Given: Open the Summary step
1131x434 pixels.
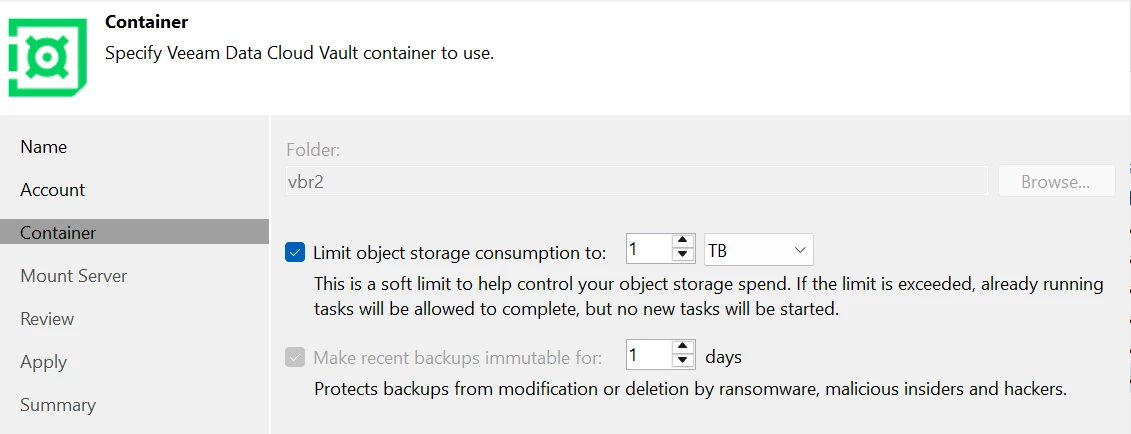Looking at the screenshot, I should point(58,405).
